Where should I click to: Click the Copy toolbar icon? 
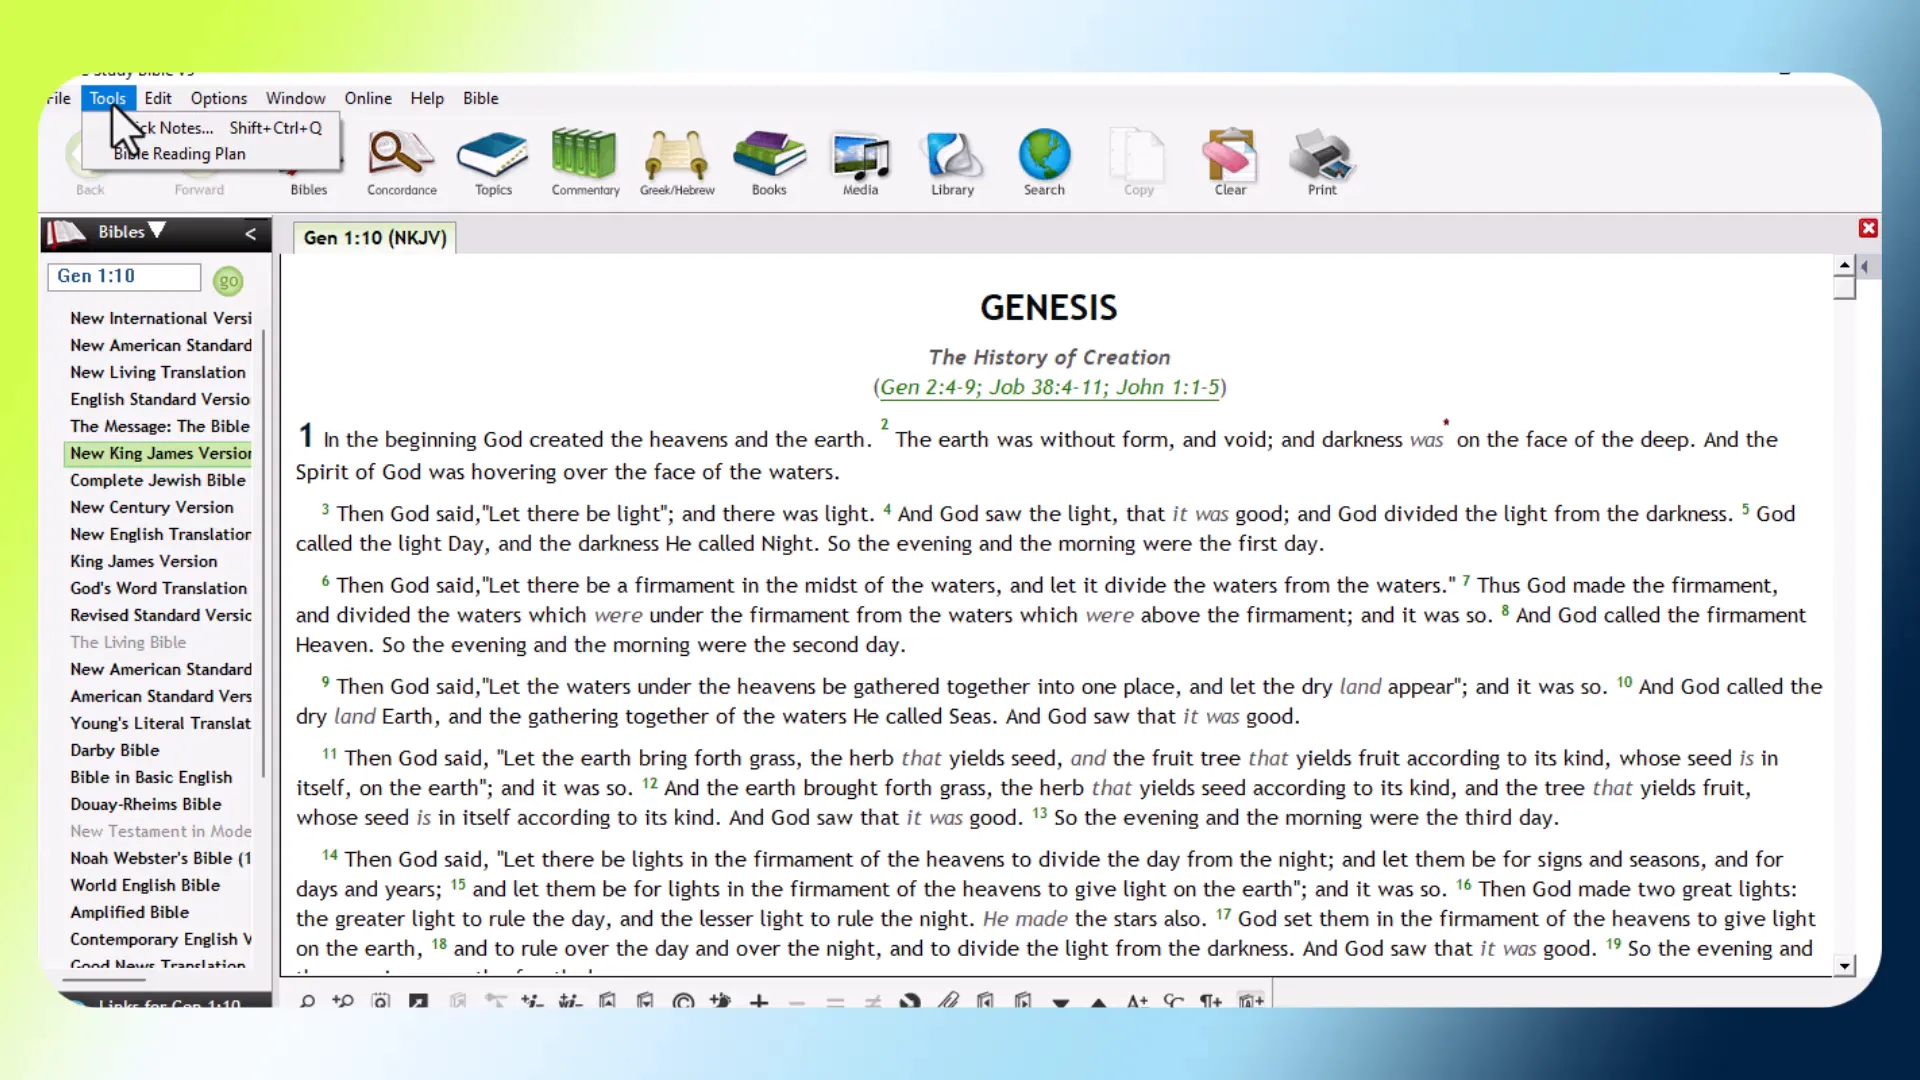(x=1138, y=163)
